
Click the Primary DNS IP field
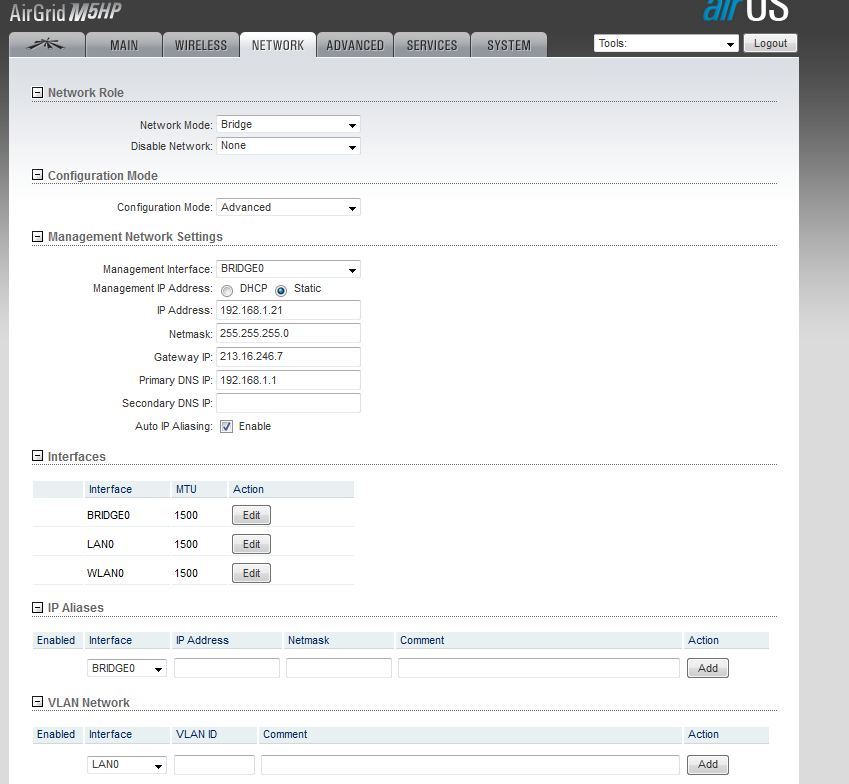(x=288, y=380)
